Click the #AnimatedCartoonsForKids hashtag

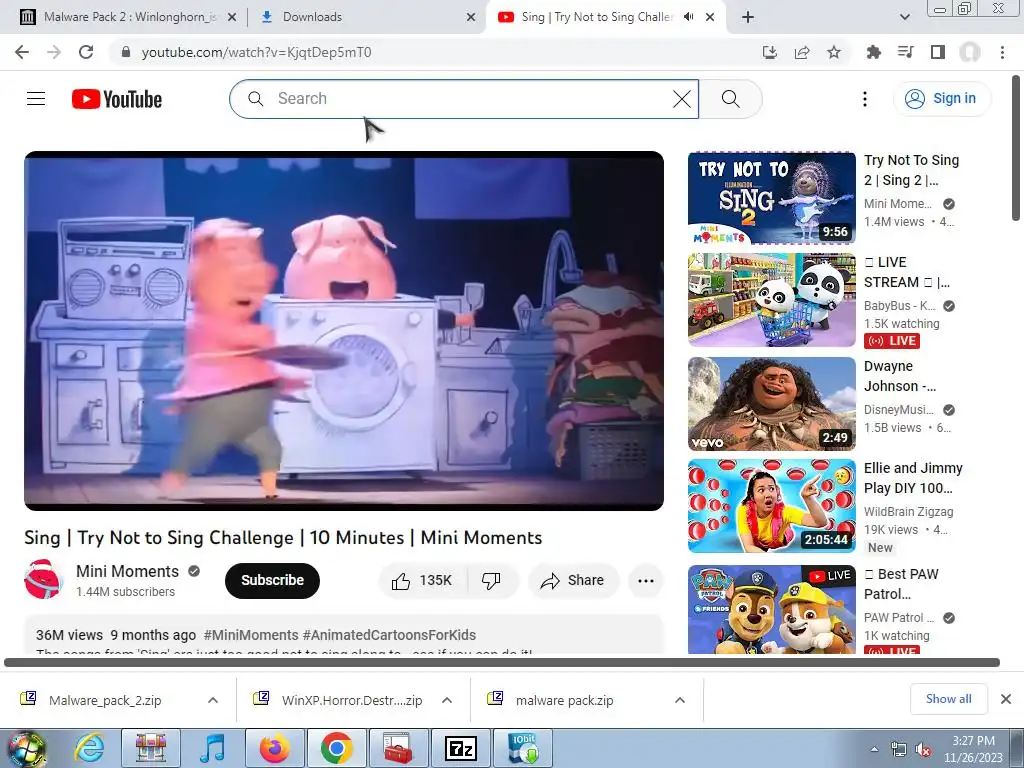pos(389,635)
